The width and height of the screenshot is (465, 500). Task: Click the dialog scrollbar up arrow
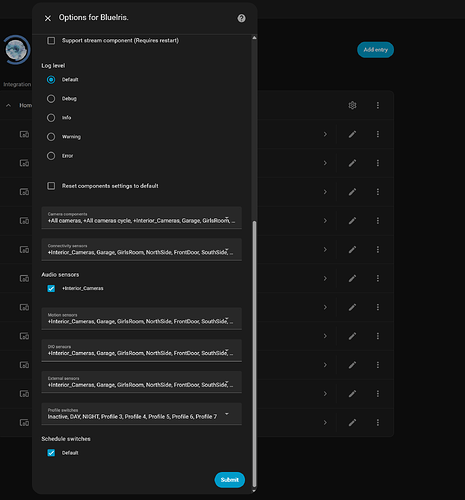pyautogui.click(x=254, y=38)
